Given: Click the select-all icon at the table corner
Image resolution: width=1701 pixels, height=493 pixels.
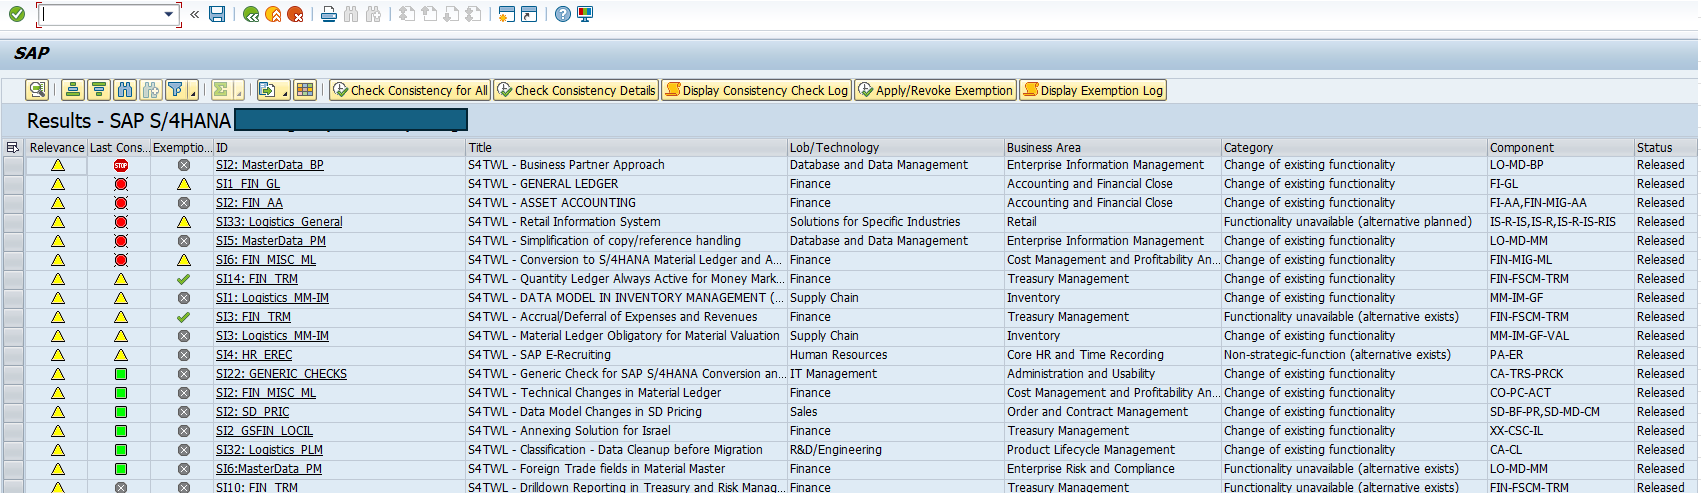Looking at the screenshot, I should pyautogui.click(x=13, y=147).
